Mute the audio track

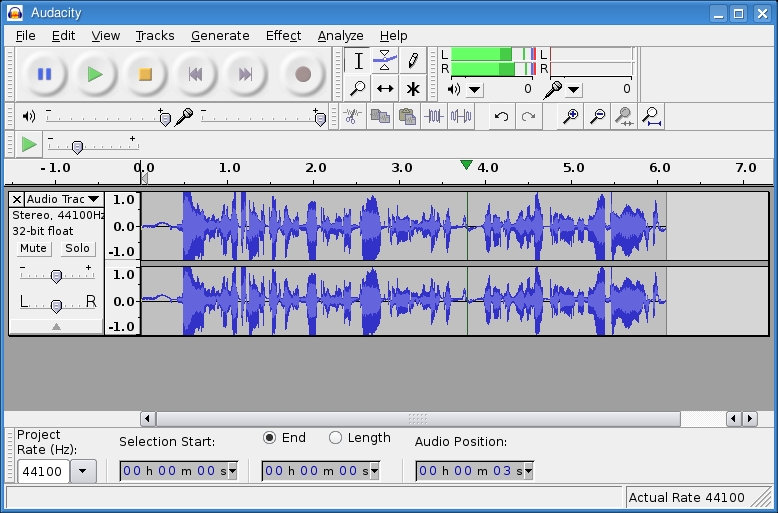click(x=33, y=248)
